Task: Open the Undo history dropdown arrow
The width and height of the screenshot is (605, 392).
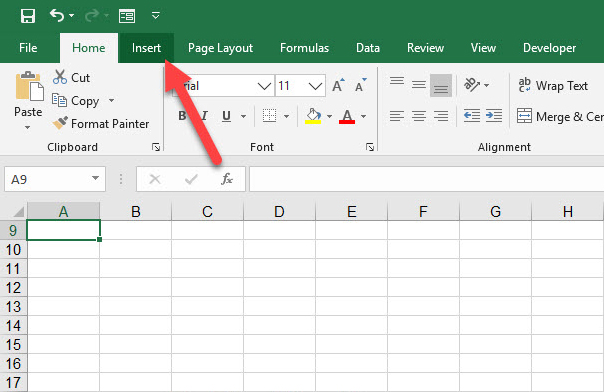Action: [x=72, y=16]
